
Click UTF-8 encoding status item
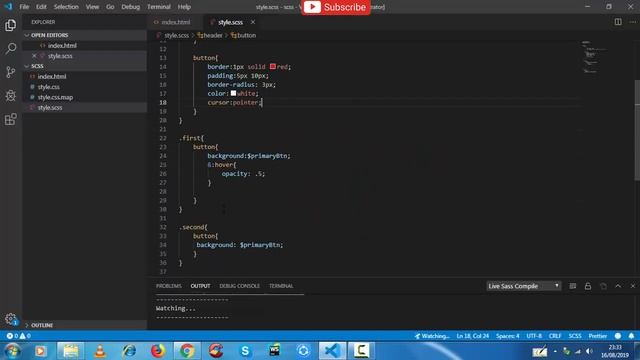(534, 336)
